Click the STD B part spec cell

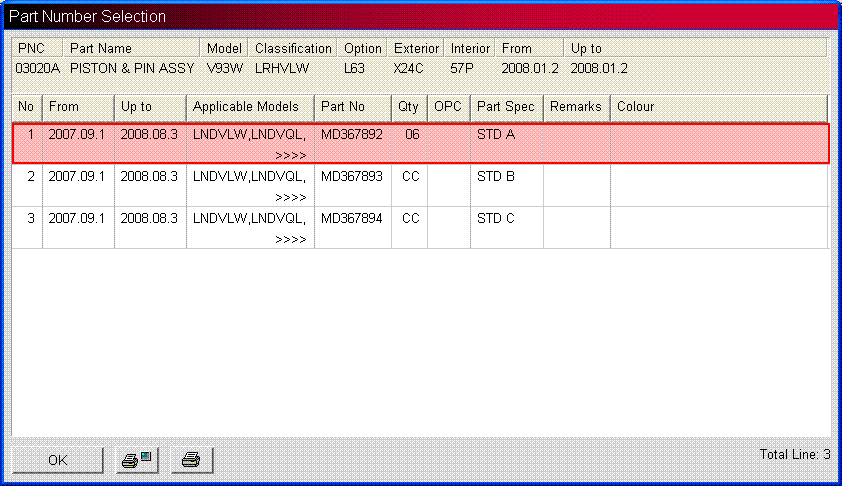tap(496, 177)
